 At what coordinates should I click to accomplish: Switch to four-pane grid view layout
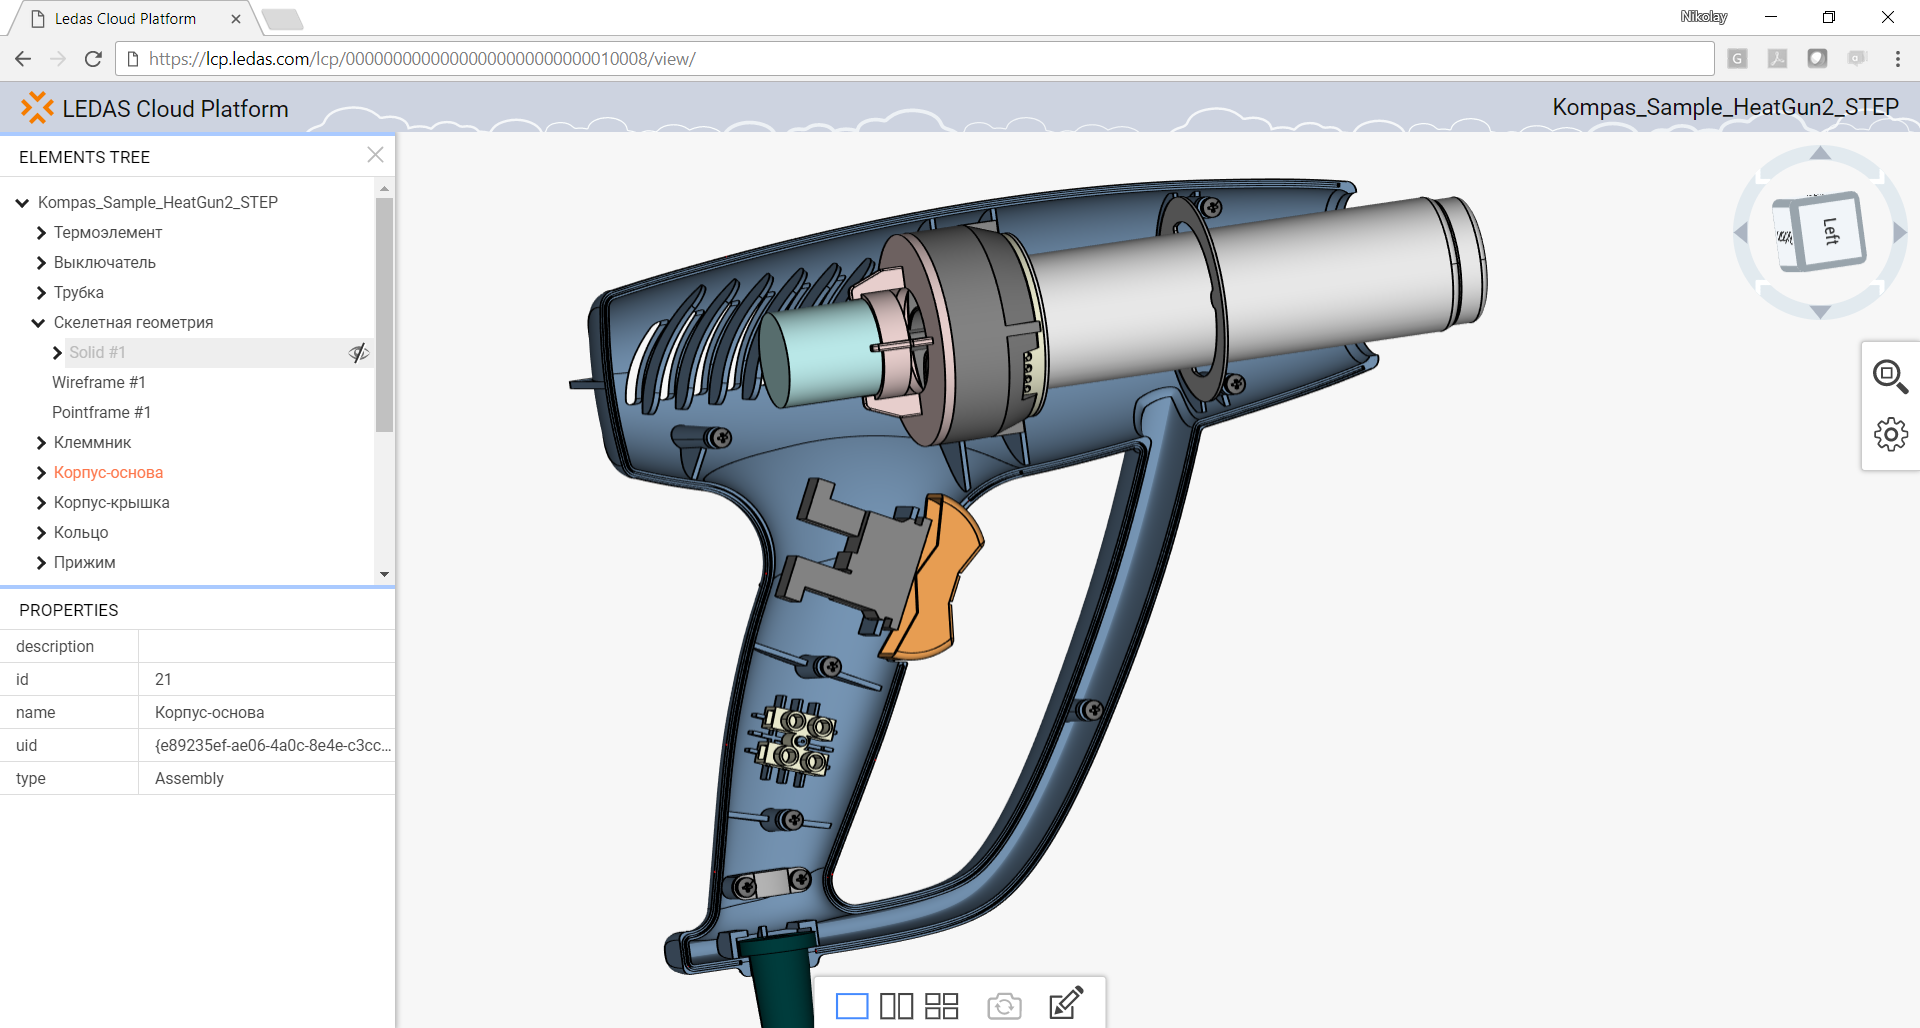pos(942,1006)
